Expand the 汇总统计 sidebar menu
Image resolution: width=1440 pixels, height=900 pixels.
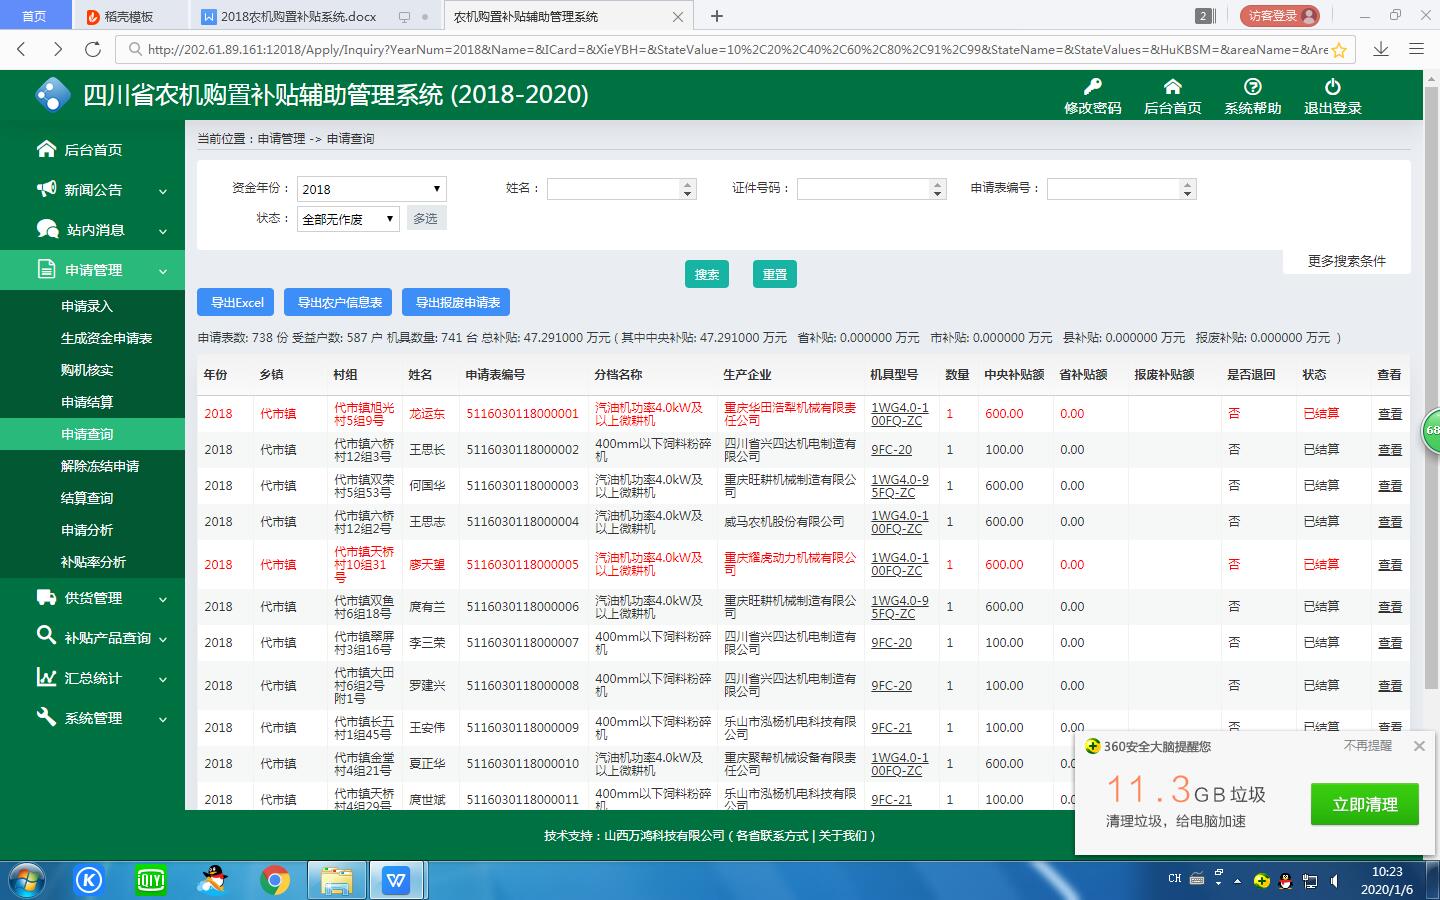163,679
